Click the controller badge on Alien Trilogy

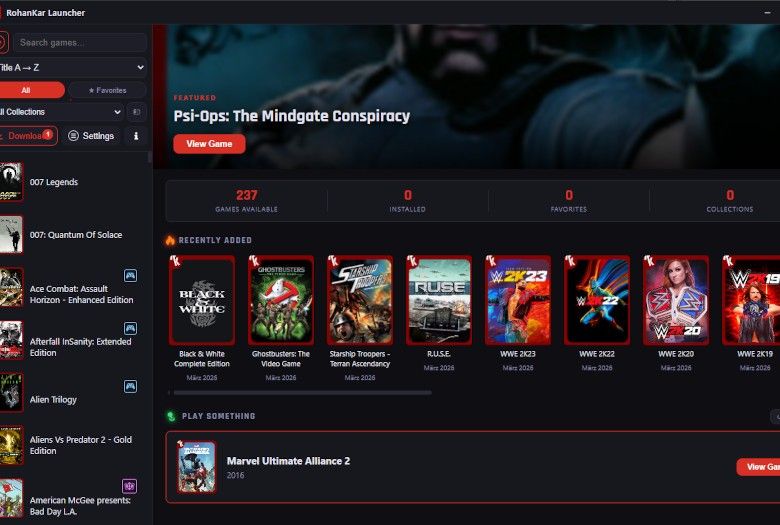pyautogui.click(x=130, y=386)
